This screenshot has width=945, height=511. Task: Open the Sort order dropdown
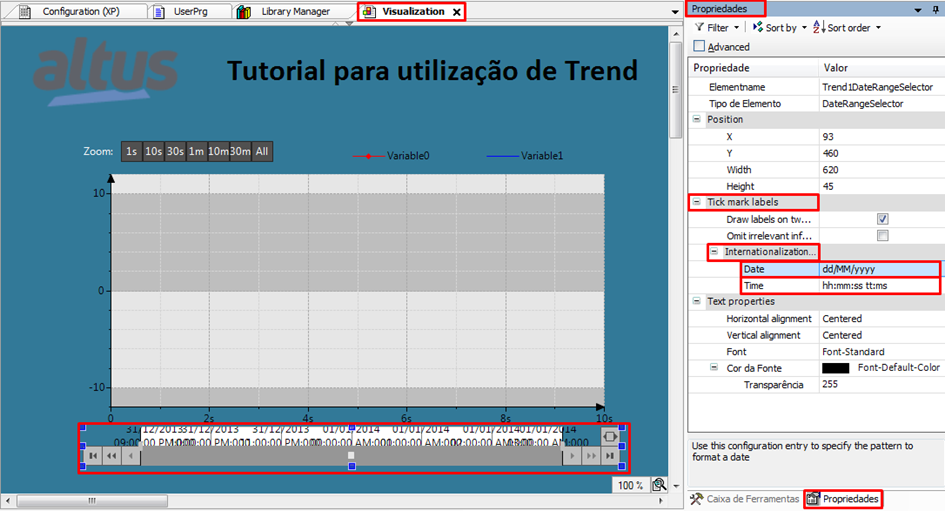(x=849, y=28)
